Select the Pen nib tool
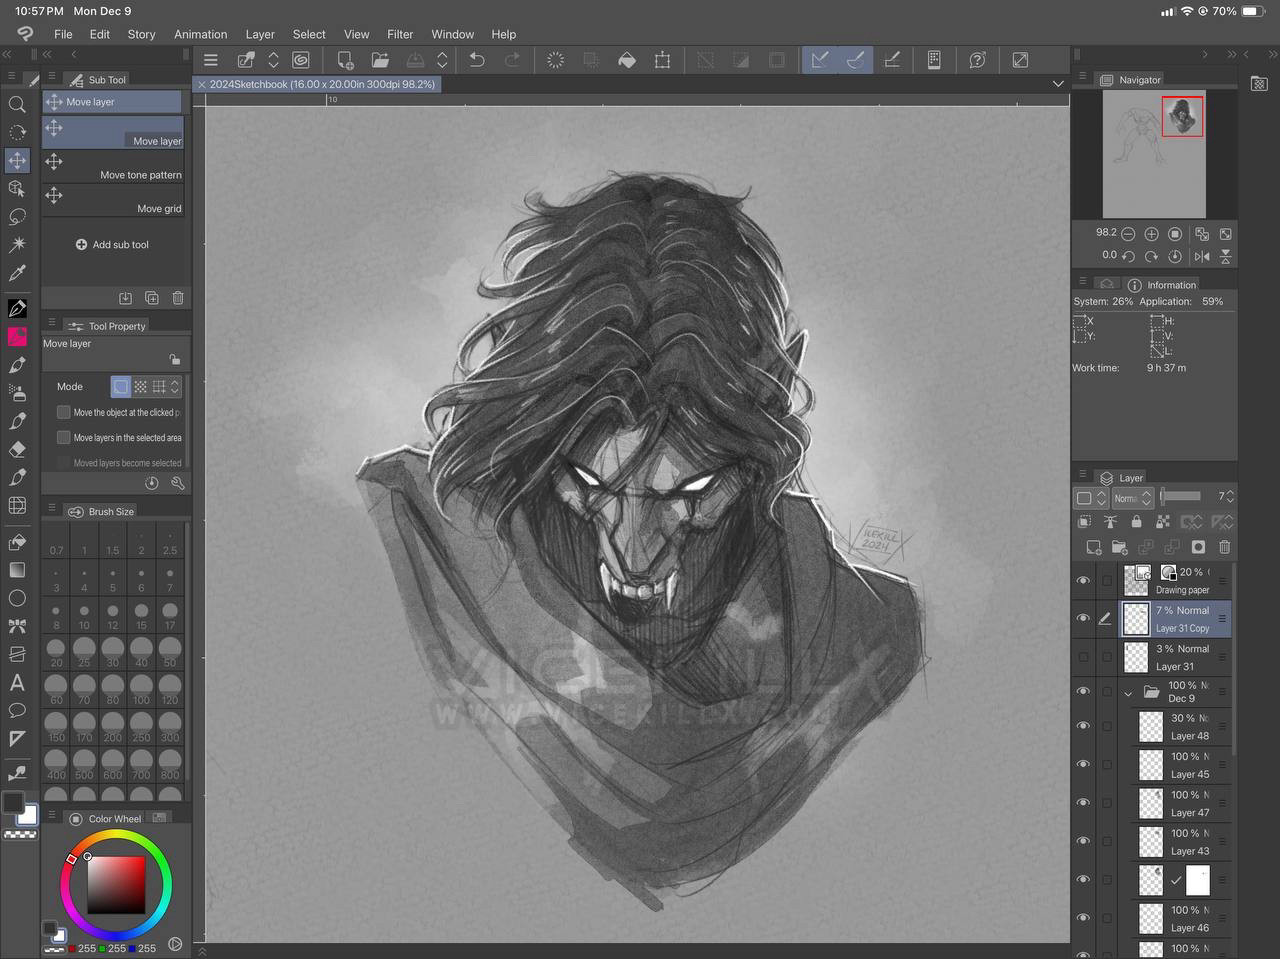The image size is (1280, 959). click(17, 309)
